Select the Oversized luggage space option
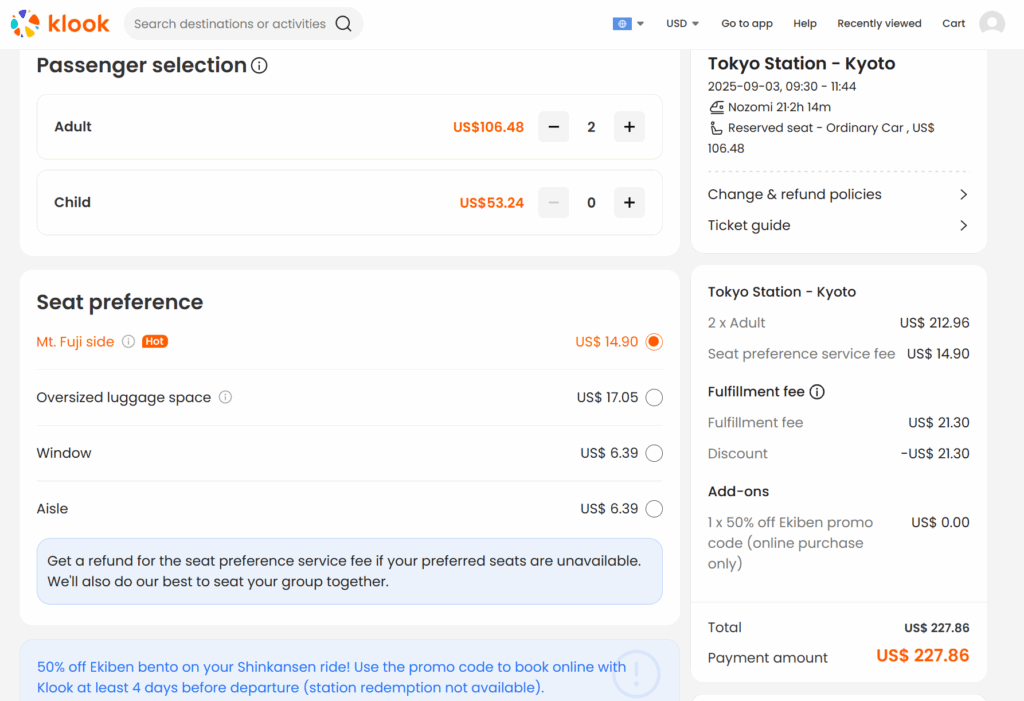 [654, 398]
